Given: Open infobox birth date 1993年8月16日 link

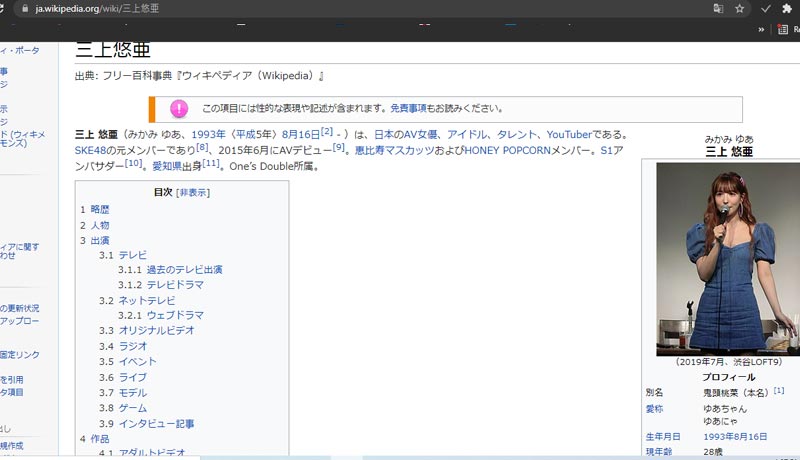Looking at the screenshot, I should click(x=735, y=437).
